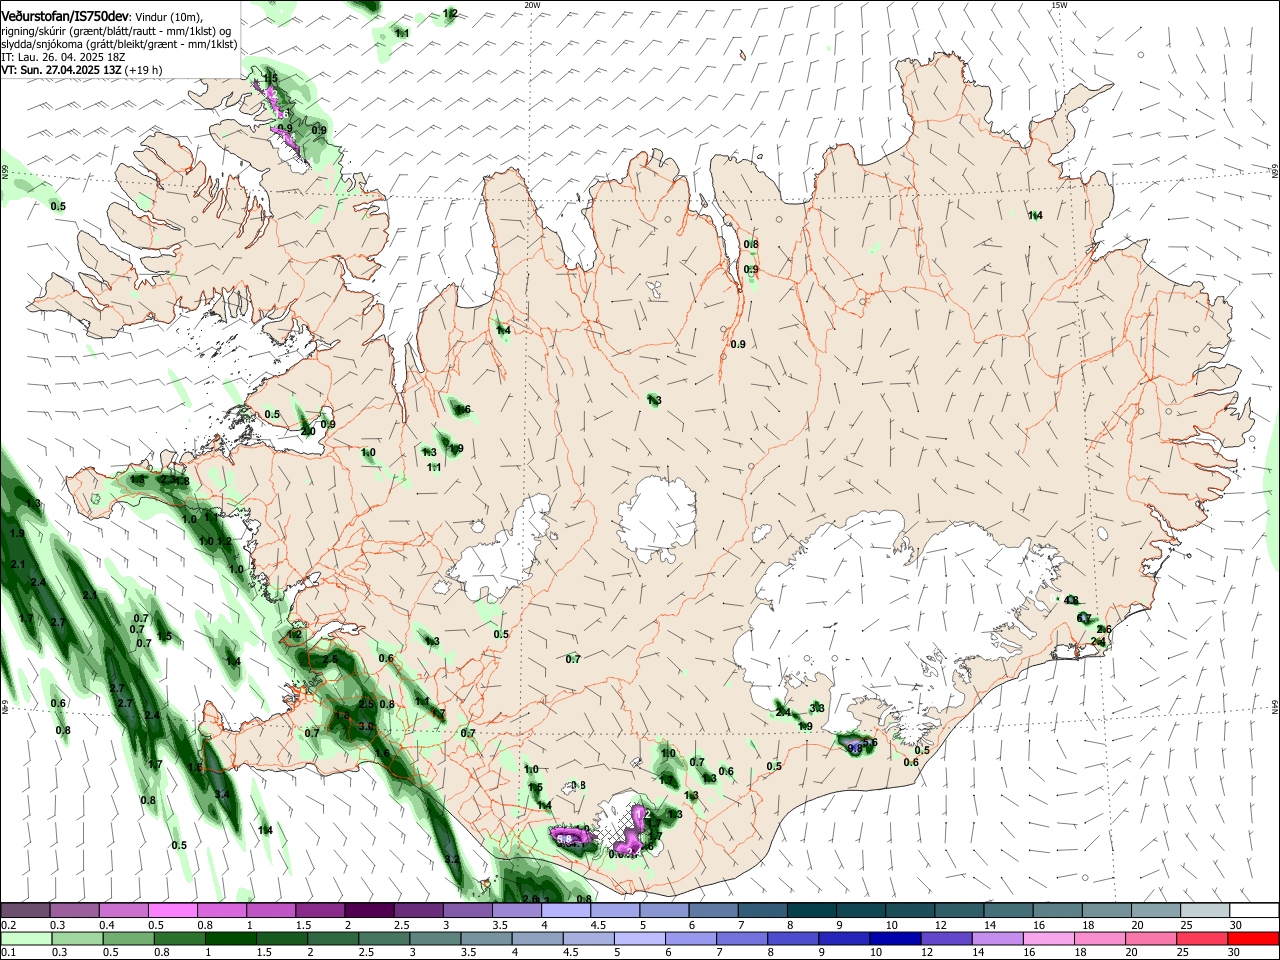Click the '0.2' label on snow scale

[x=8, y=925]
